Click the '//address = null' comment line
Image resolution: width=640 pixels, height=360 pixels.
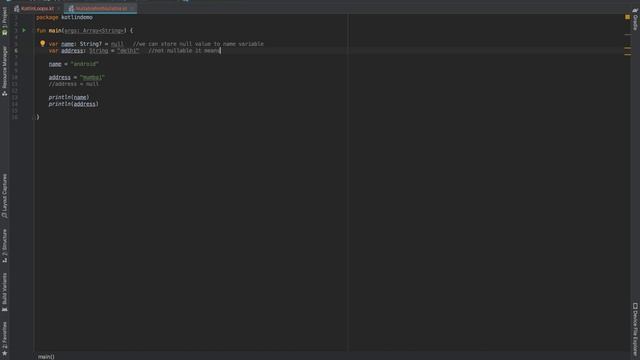pos(73,84)
